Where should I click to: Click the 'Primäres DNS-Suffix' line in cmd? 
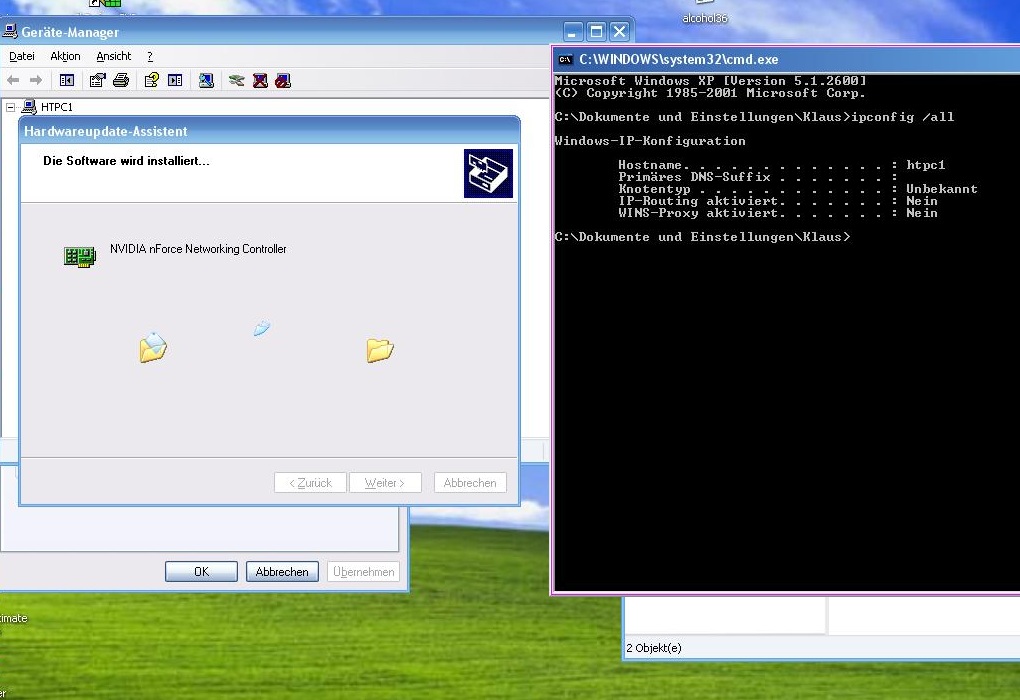tap(758, 177)
